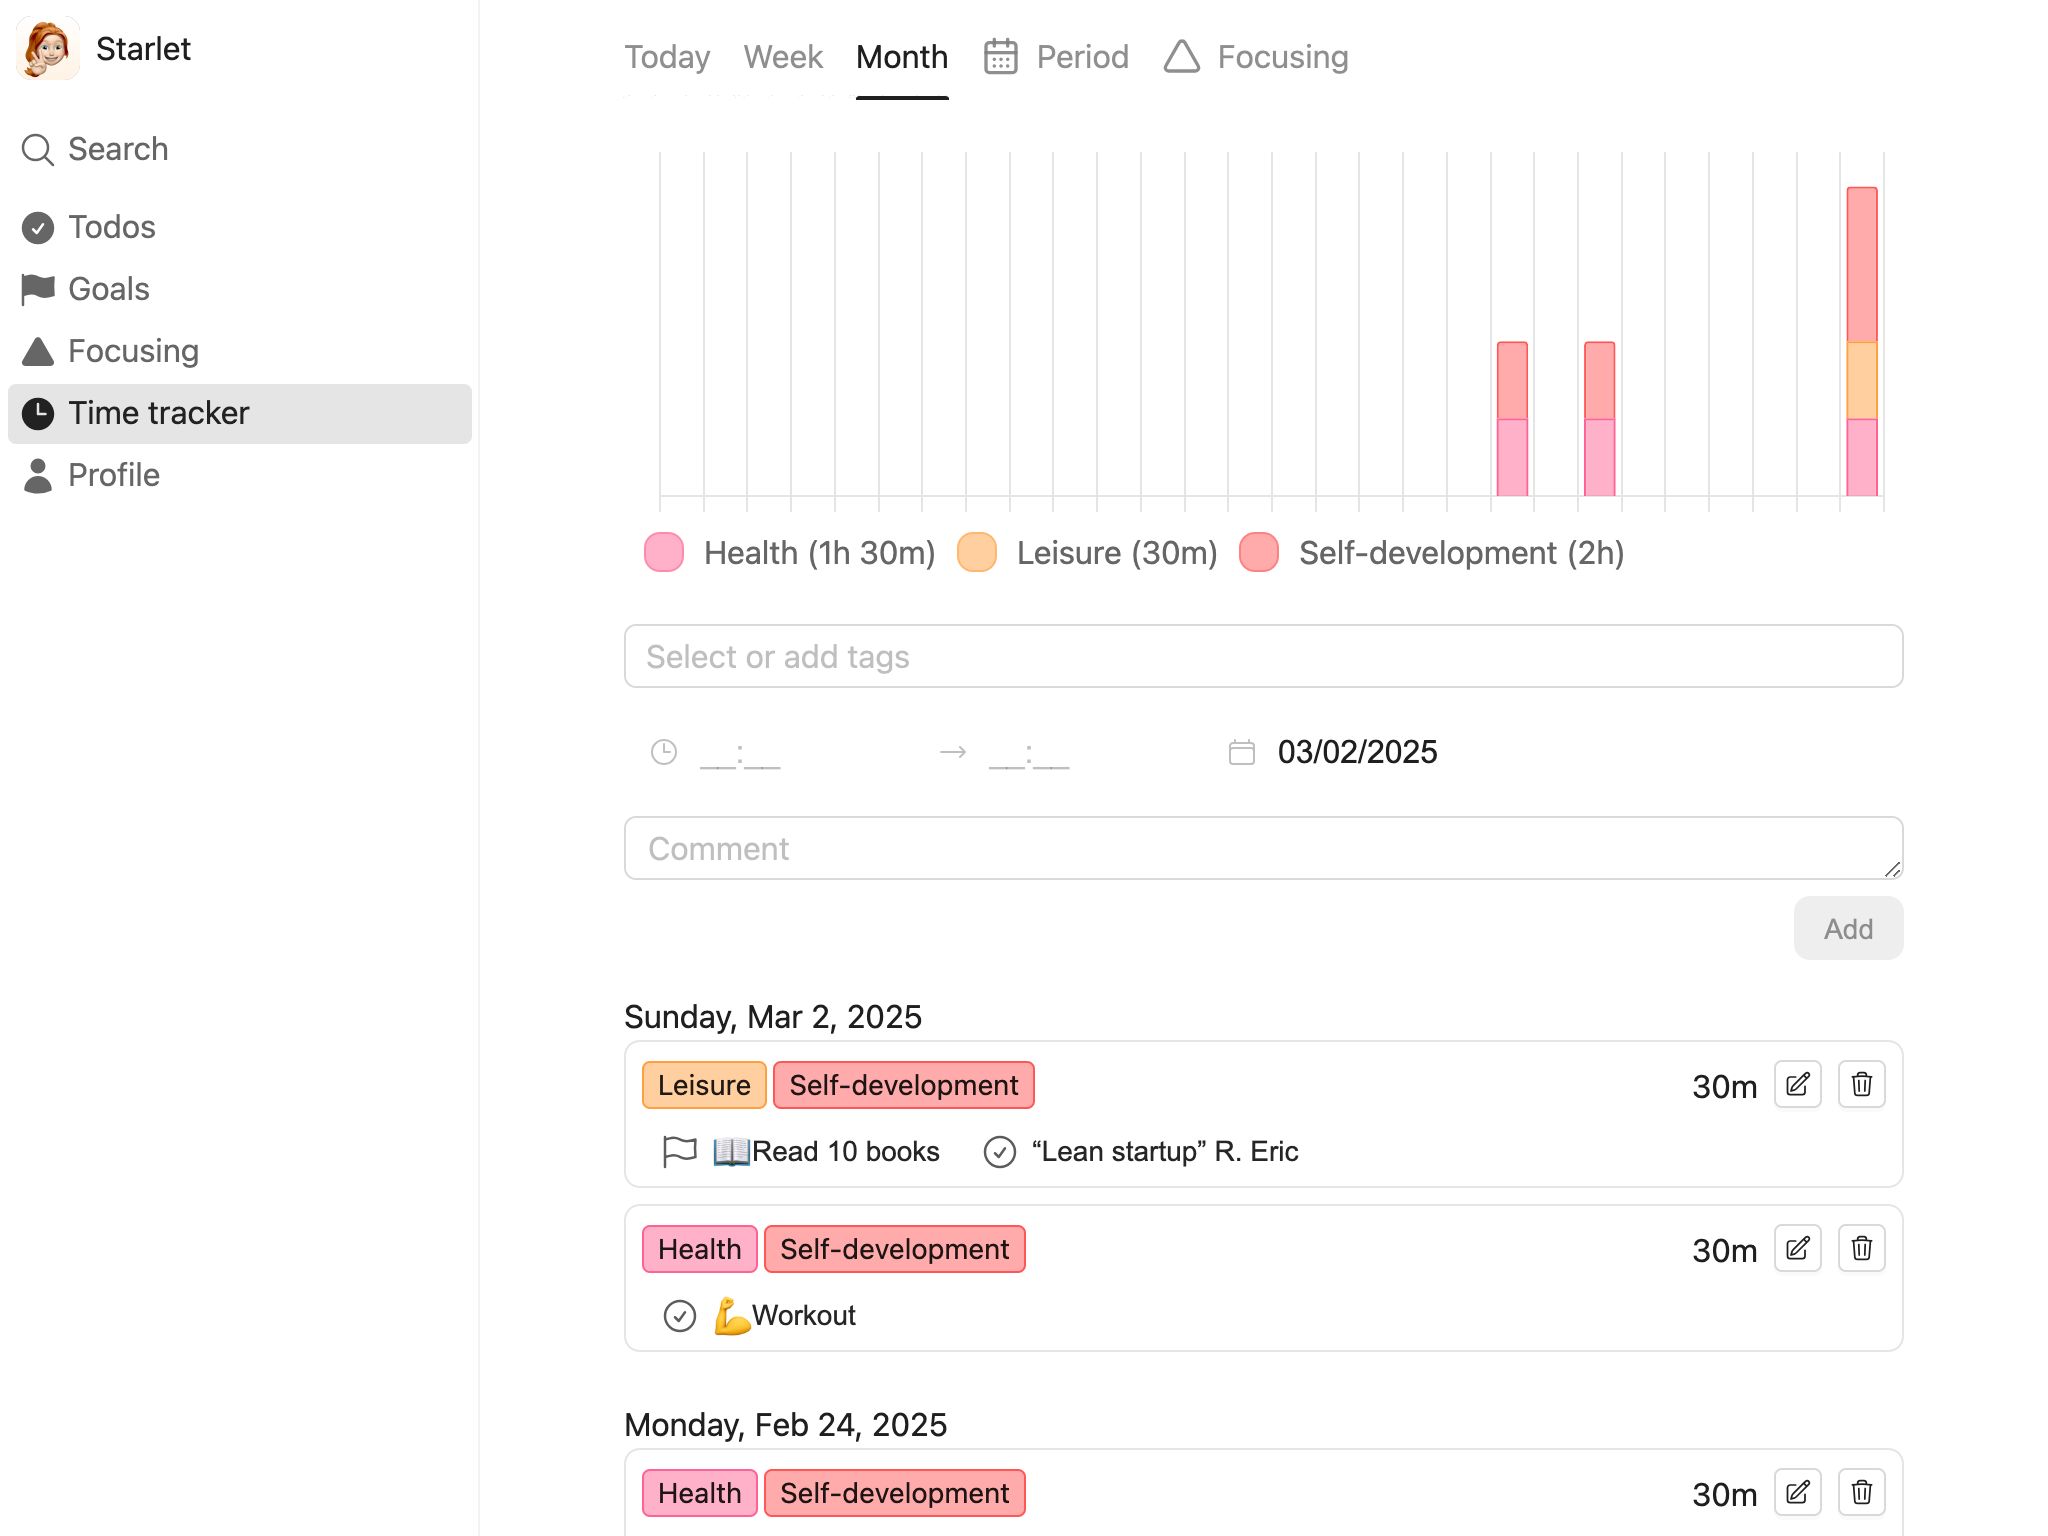The width and height of the screenshot is (2048, 1536).
Task: Click the end time input
Action: click(x=1029, y=753)
